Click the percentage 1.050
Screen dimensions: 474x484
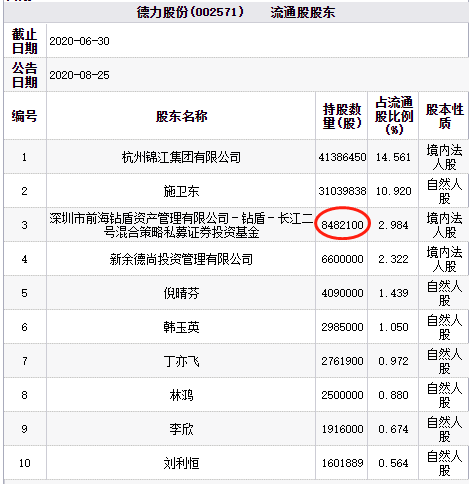[x=393, y=327]
